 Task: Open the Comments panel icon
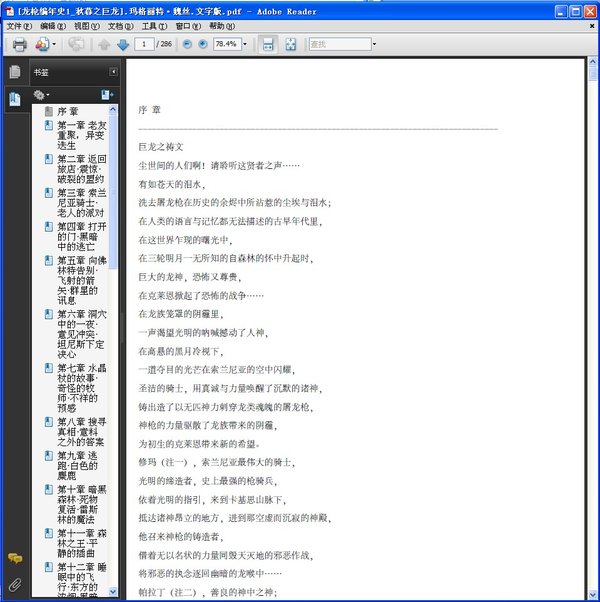pyautogui.click(x=15, y=558)
